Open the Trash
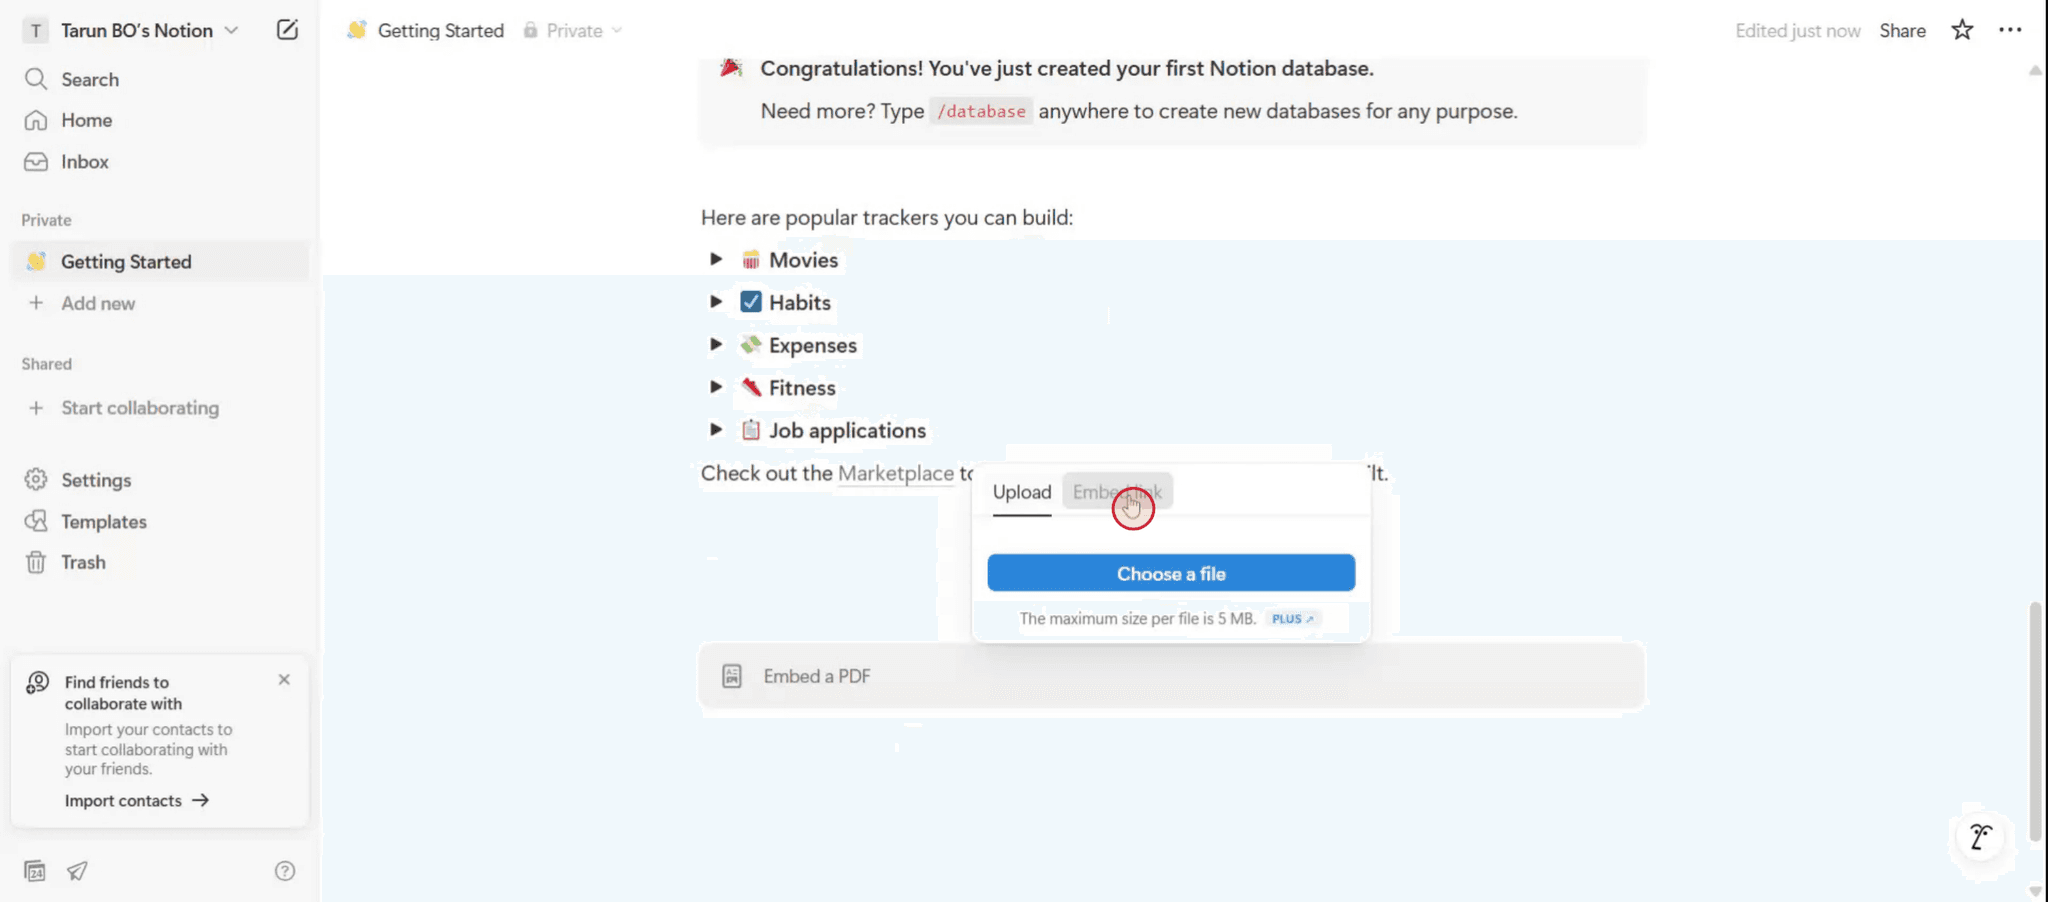 [83, 562]
